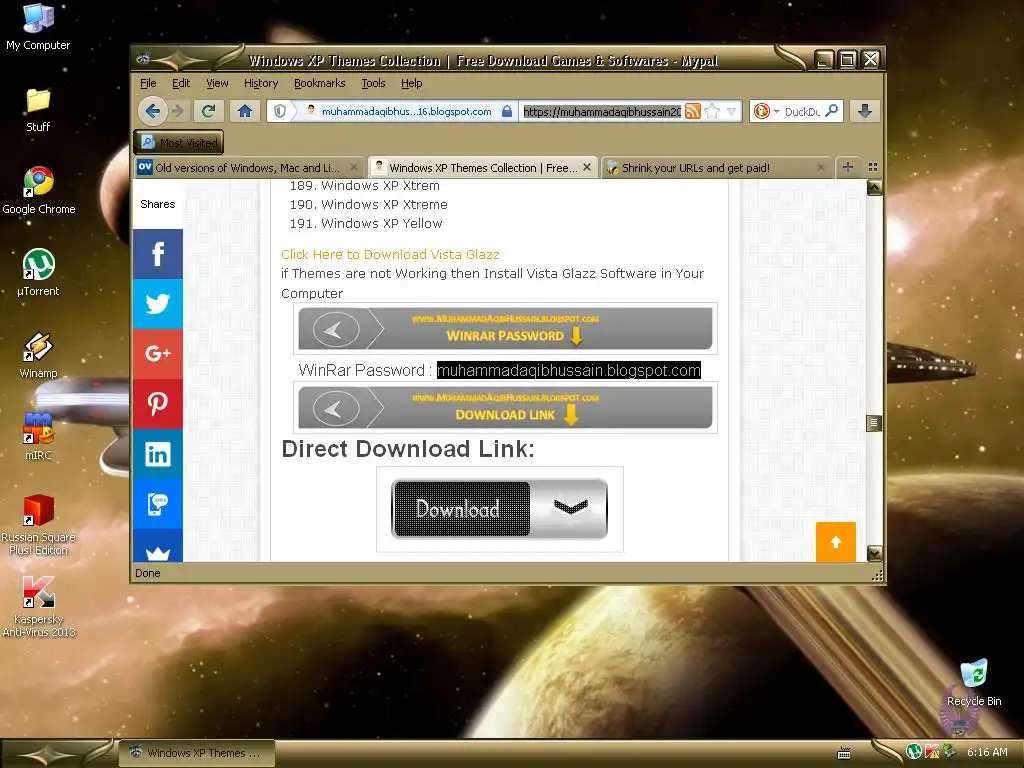Click the scrollbar down arrow
This screenshot has width=1024, height=768.
[874, 554]
